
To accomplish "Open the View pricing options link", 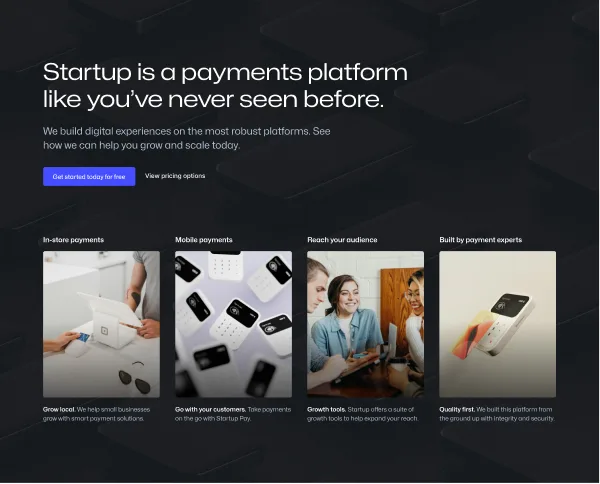I will 175,176.
